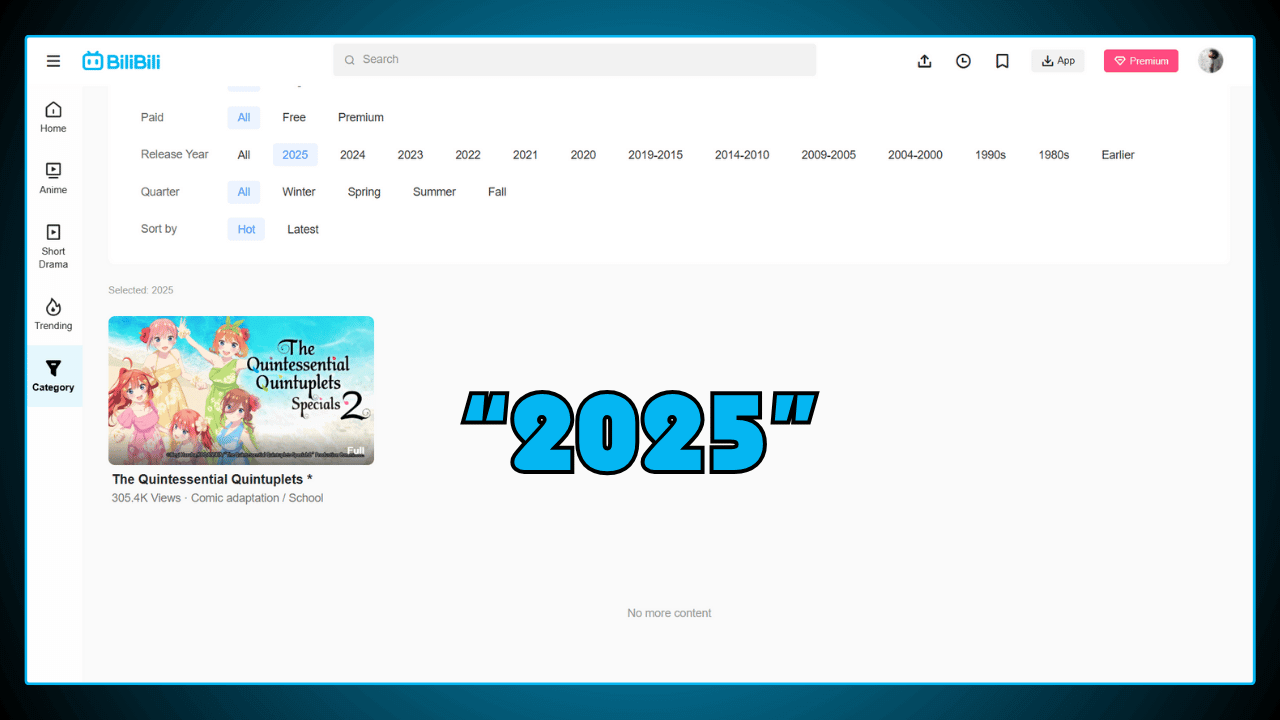Select Category in the sidebar
The width and height of the screenshot is (1280, 720).
(x=53, y=376)
